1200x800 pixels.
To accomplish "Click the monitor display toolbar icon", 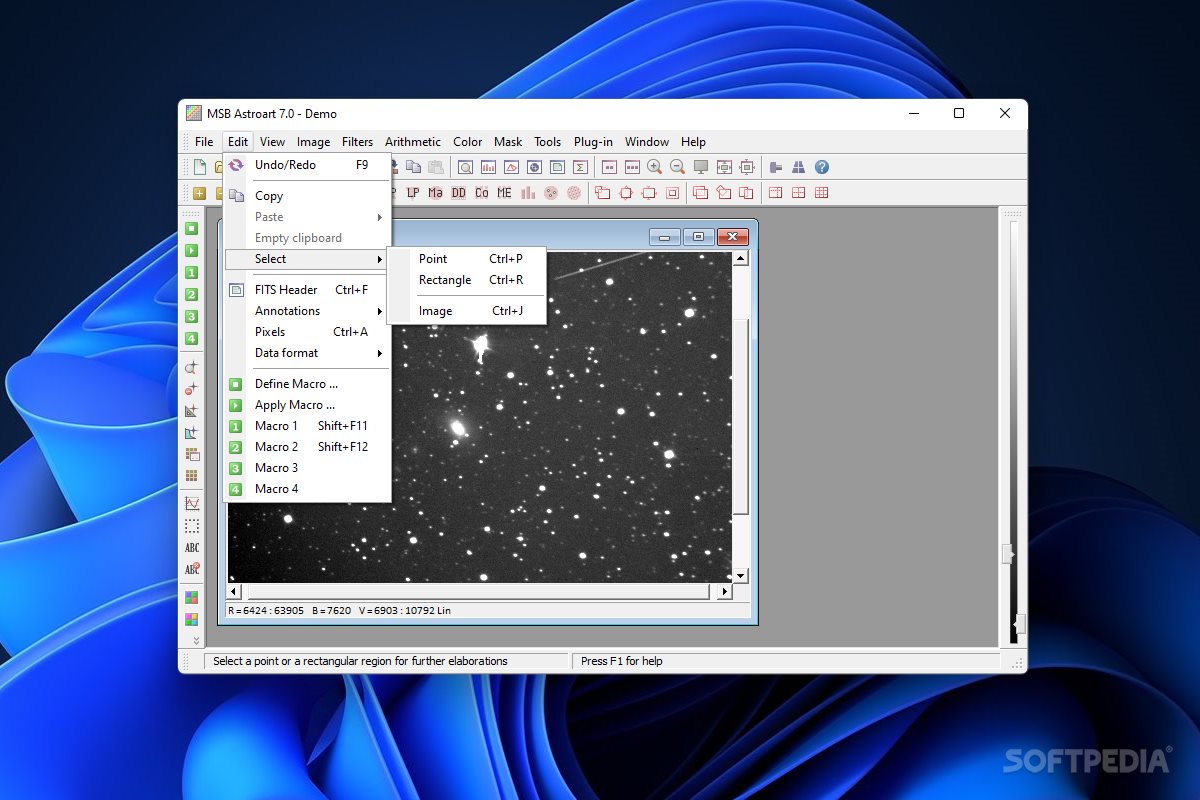I will pos(701,167).
